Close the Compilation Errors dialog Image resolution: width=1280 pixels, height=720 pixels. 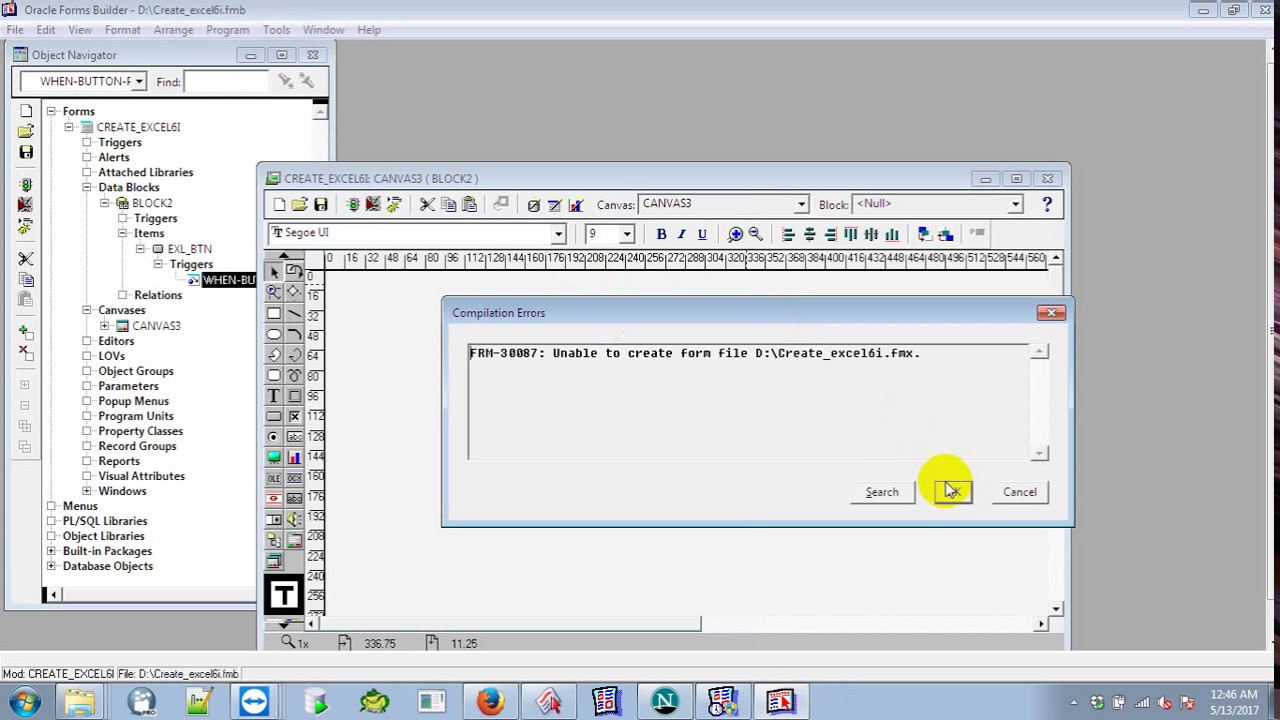click(x=1051, y=313)
